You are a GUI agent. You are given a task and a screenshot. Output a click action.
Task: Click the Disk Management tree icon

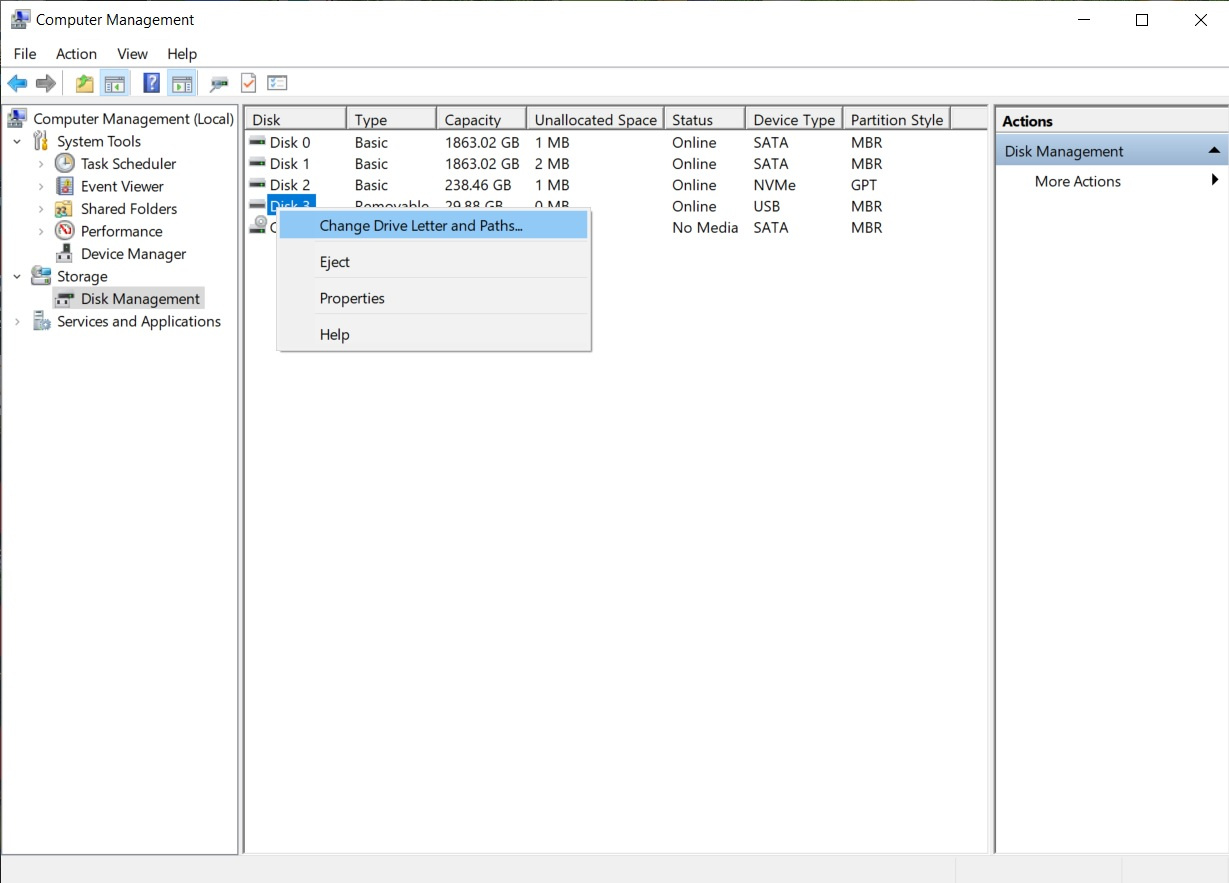pyautogui.click(x=65, y=299)
